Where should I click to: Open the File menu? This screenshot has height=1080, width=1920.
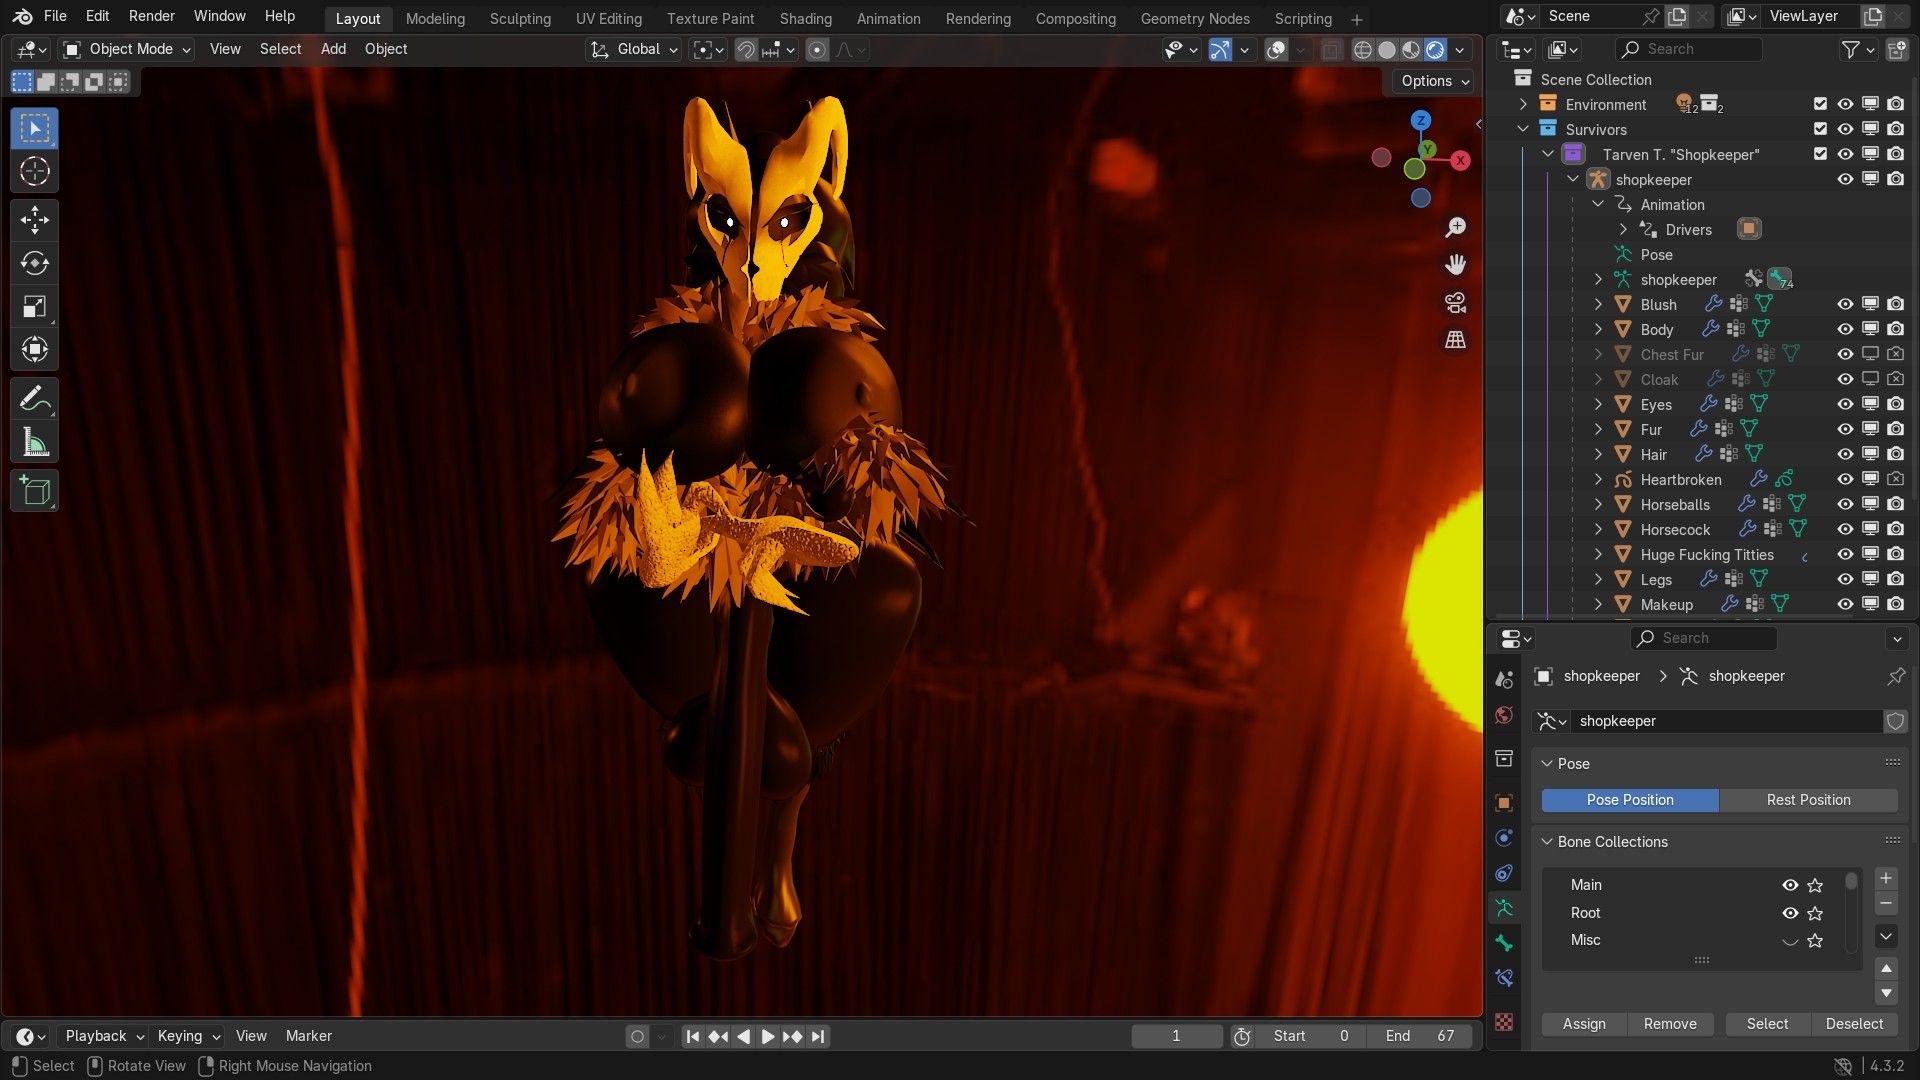(56, 16)
